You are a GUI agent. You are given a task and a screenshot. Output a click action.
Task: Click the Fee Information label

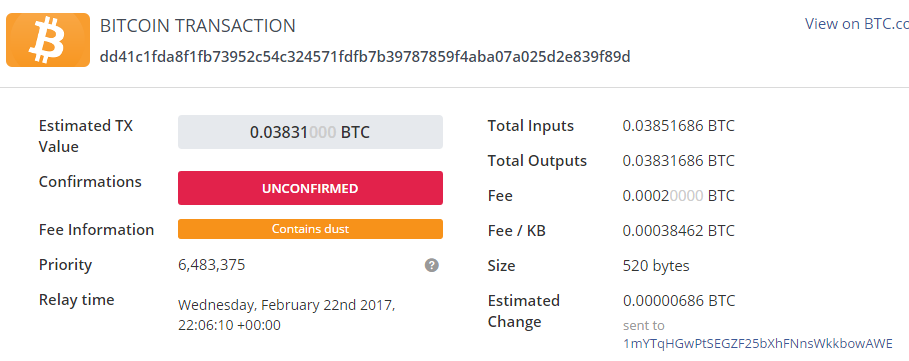[96, 229]
